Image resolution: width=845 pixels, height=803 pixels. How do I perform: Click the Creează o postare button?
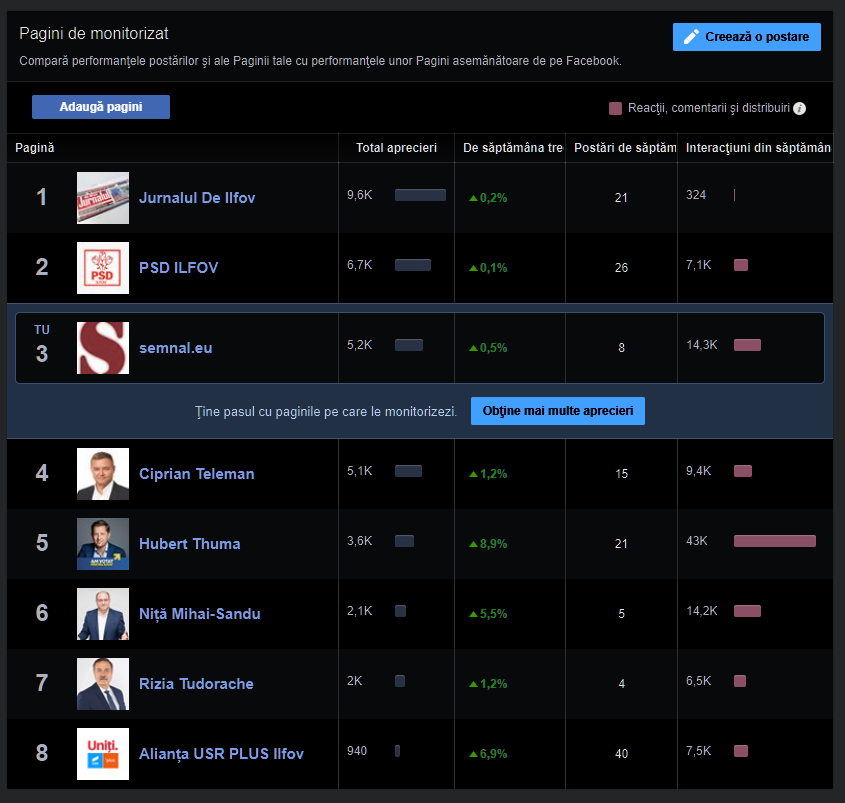click(x=747, y=37)
